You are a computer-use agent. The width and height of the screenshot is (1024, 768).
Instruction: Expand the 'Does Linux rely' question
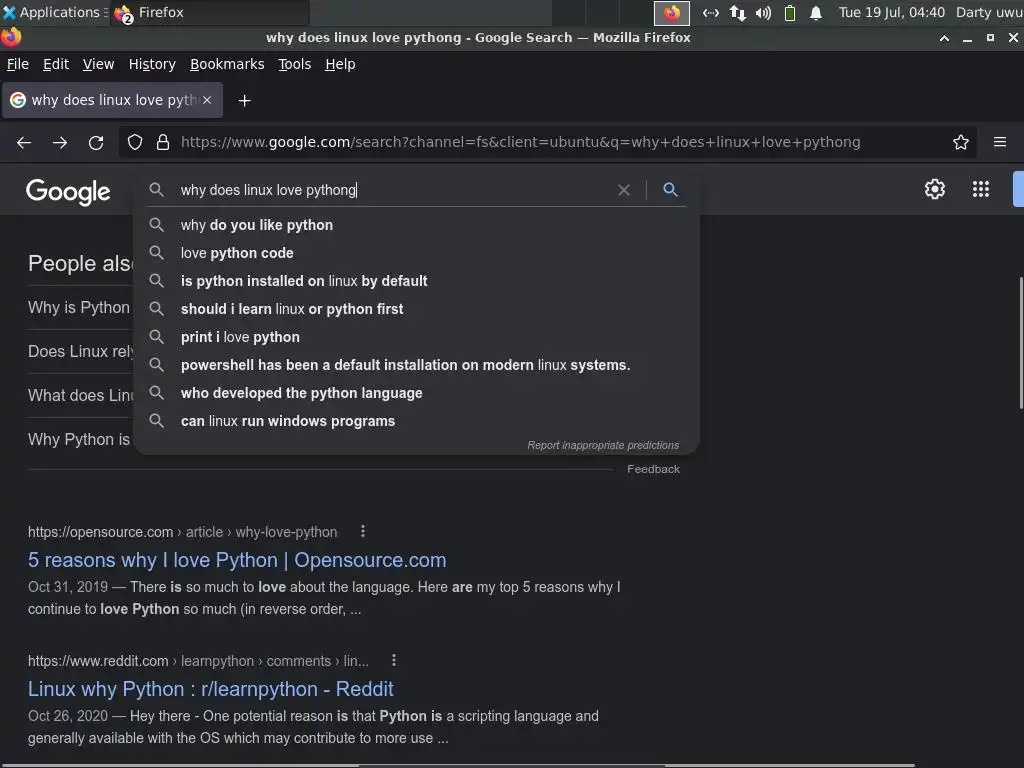point(80,351)
